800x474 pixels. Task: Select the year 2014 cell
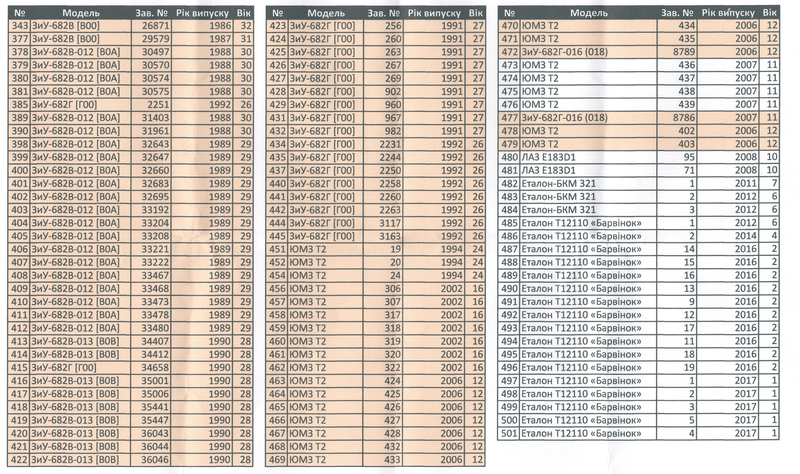click(728, 236)
